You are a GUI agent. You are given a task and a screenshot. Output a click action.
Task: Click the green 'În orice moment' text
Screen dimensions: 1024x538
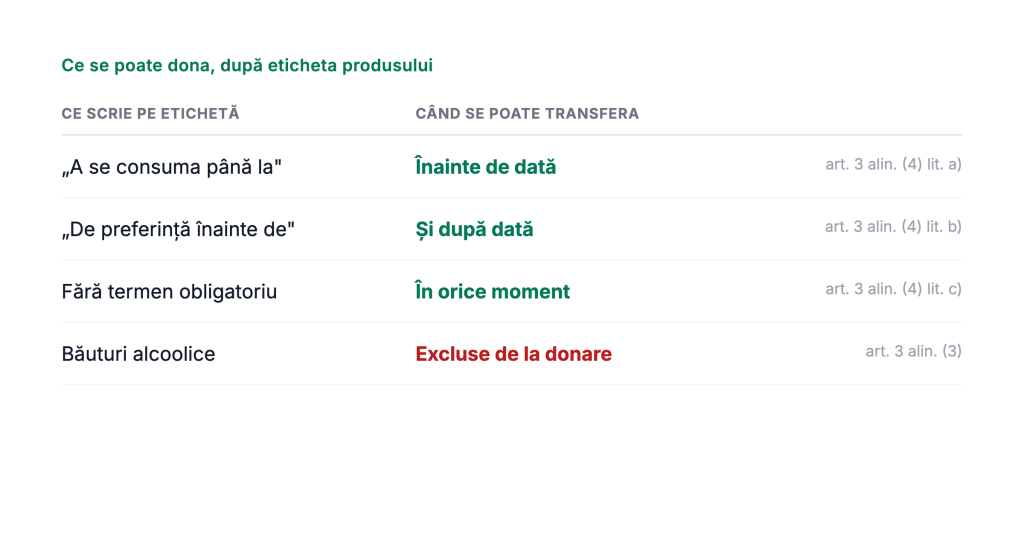pyautogui.click(x=492, y=291)
